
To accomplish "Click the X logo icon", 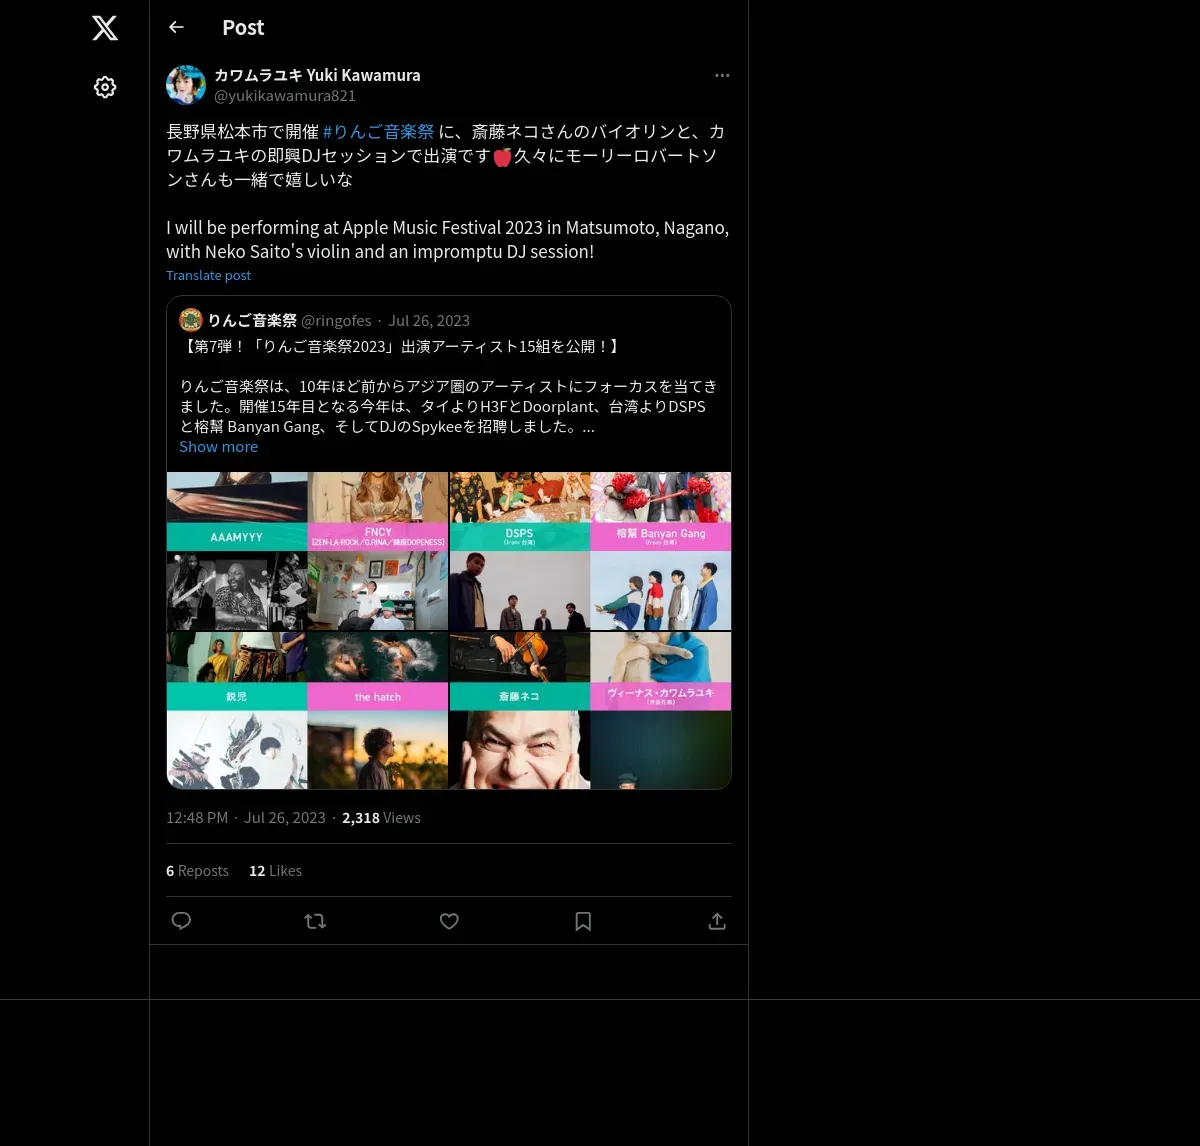I will tap(105, 28).
